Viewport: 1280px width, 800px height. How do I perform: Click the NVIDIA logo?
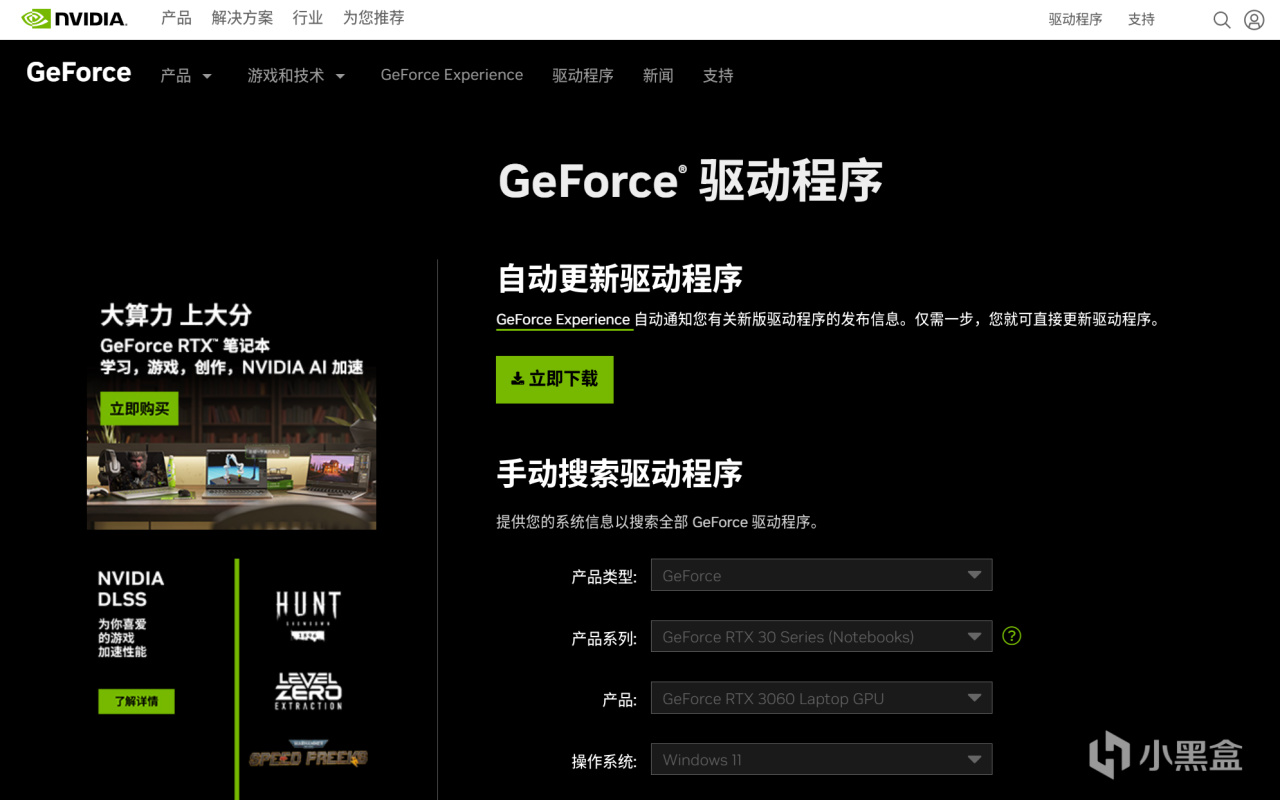(x=74, y=19)
